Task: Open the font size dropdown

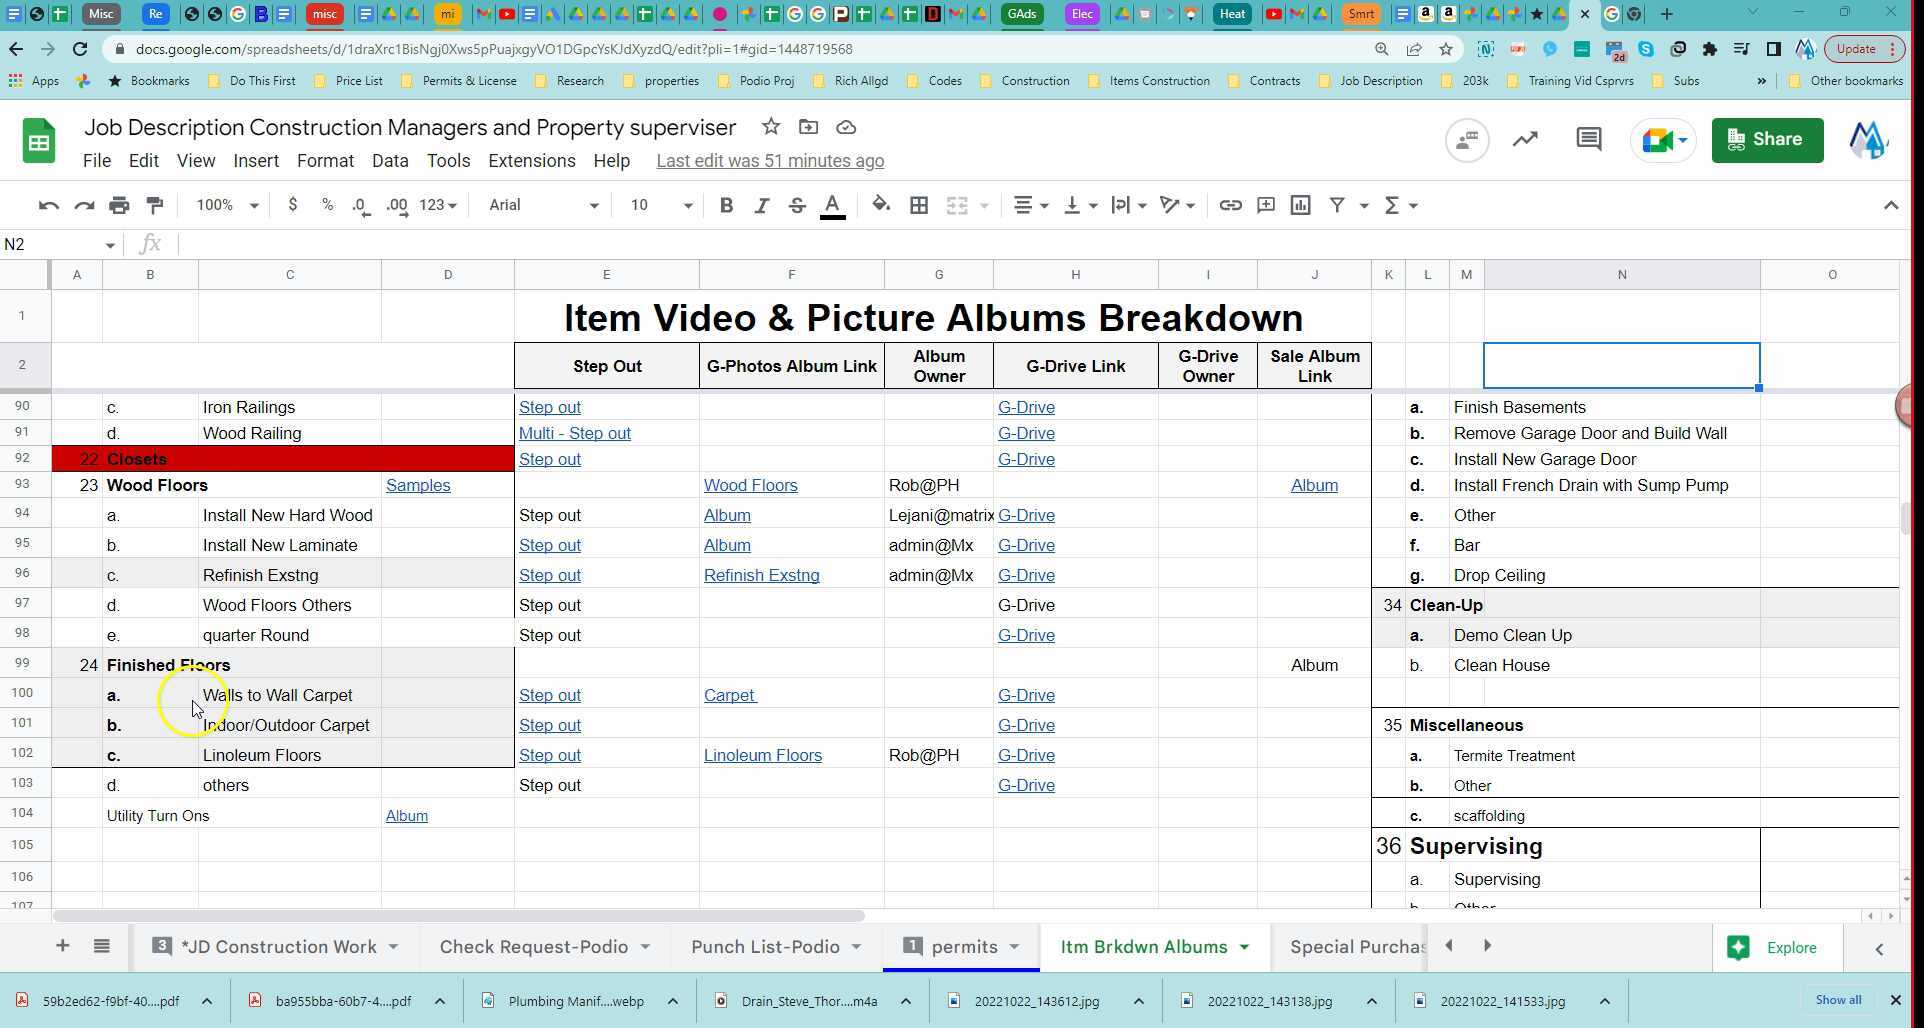Action: [660, 205]
